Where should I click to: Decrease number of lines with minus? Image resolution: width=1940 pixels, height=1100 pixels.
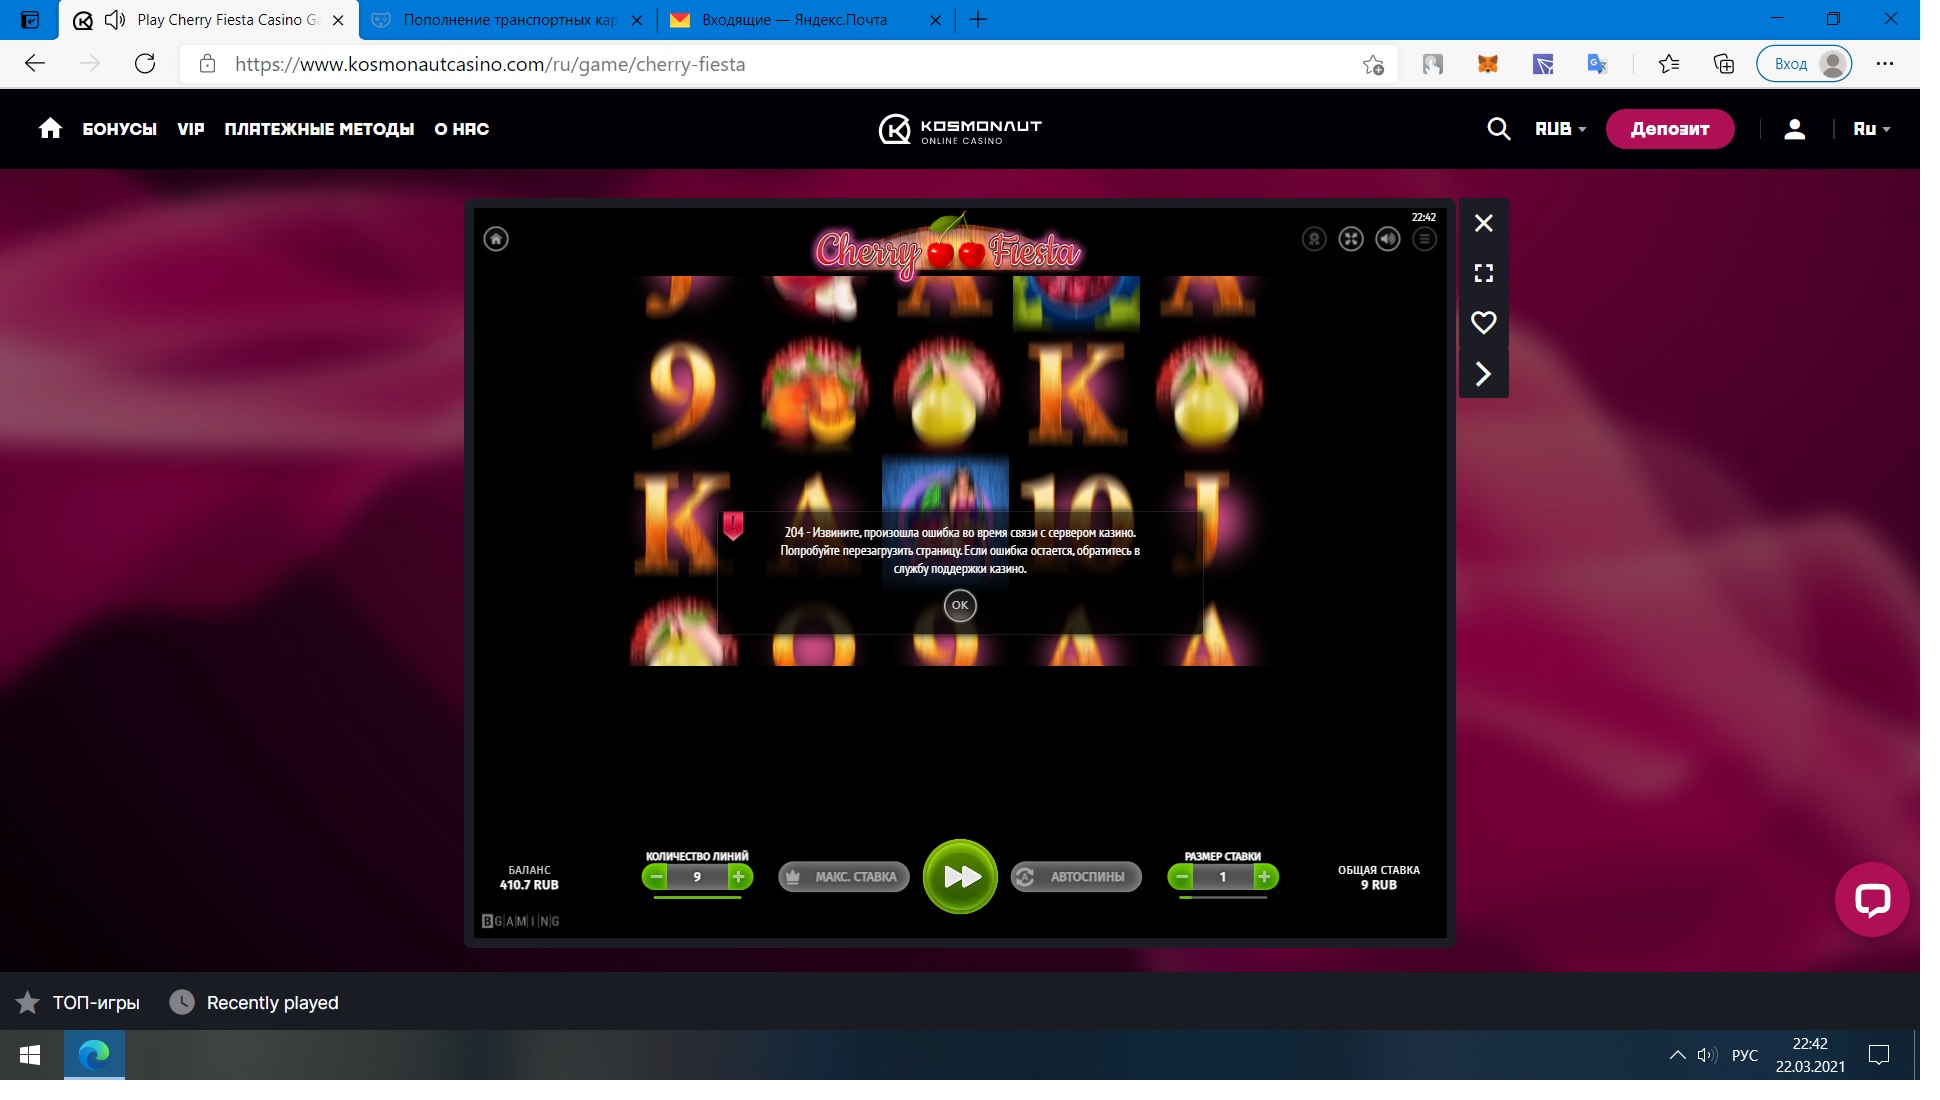[656, 877]
